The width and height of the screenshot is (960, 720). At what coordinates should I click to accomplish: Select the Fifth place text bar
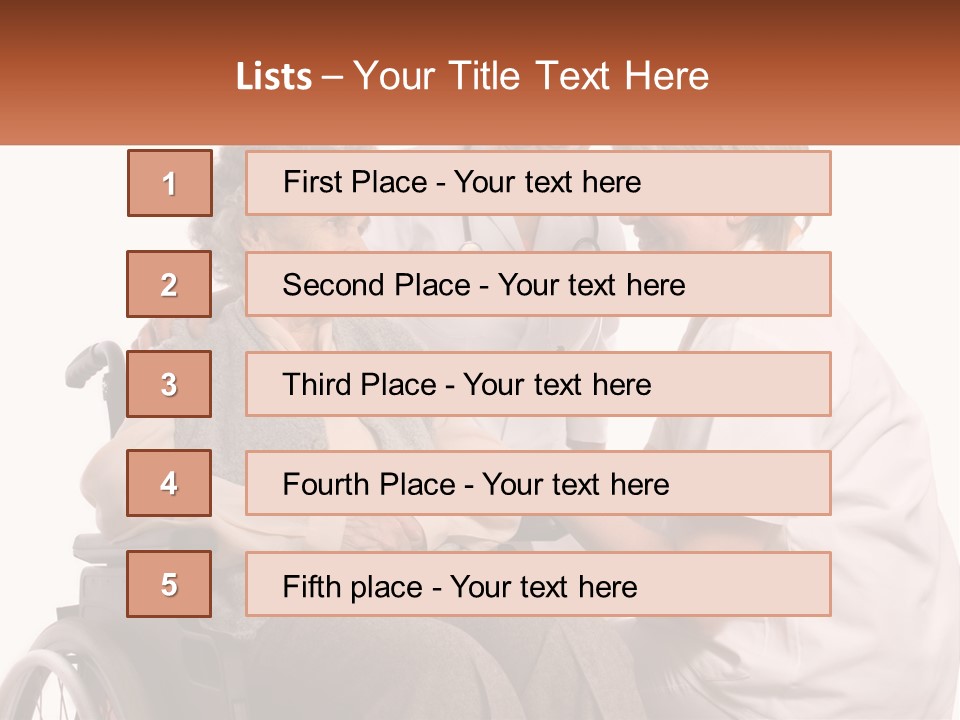coord(538,584)
